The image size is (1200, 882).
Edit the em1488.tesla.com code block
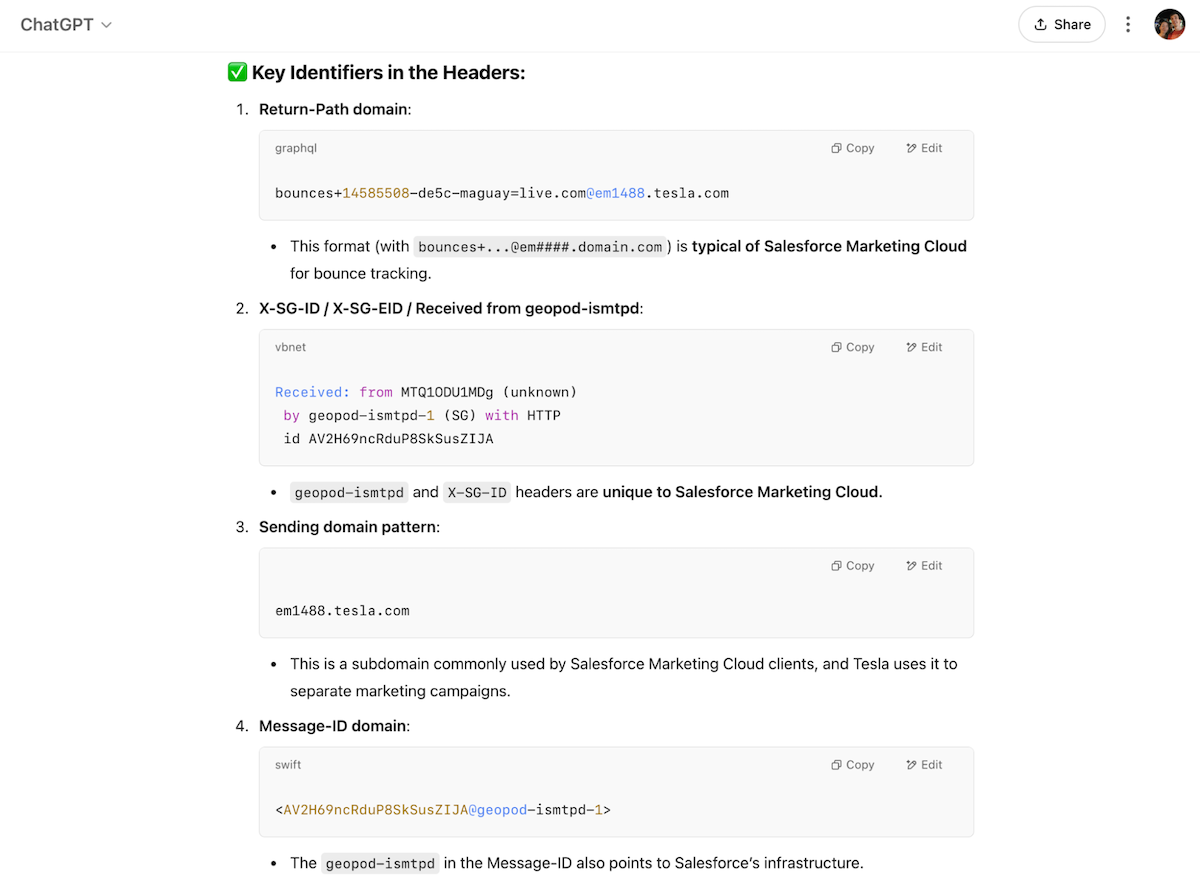pos(924,565)
